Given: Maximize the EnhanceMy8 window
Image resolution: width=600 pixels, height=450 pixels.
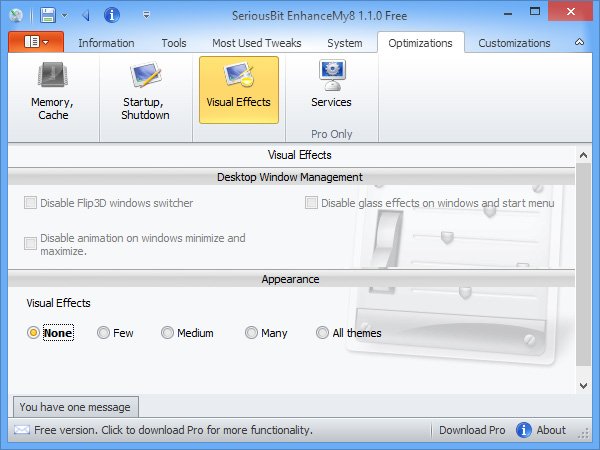Looking at the screenshot, I should 535,12.
